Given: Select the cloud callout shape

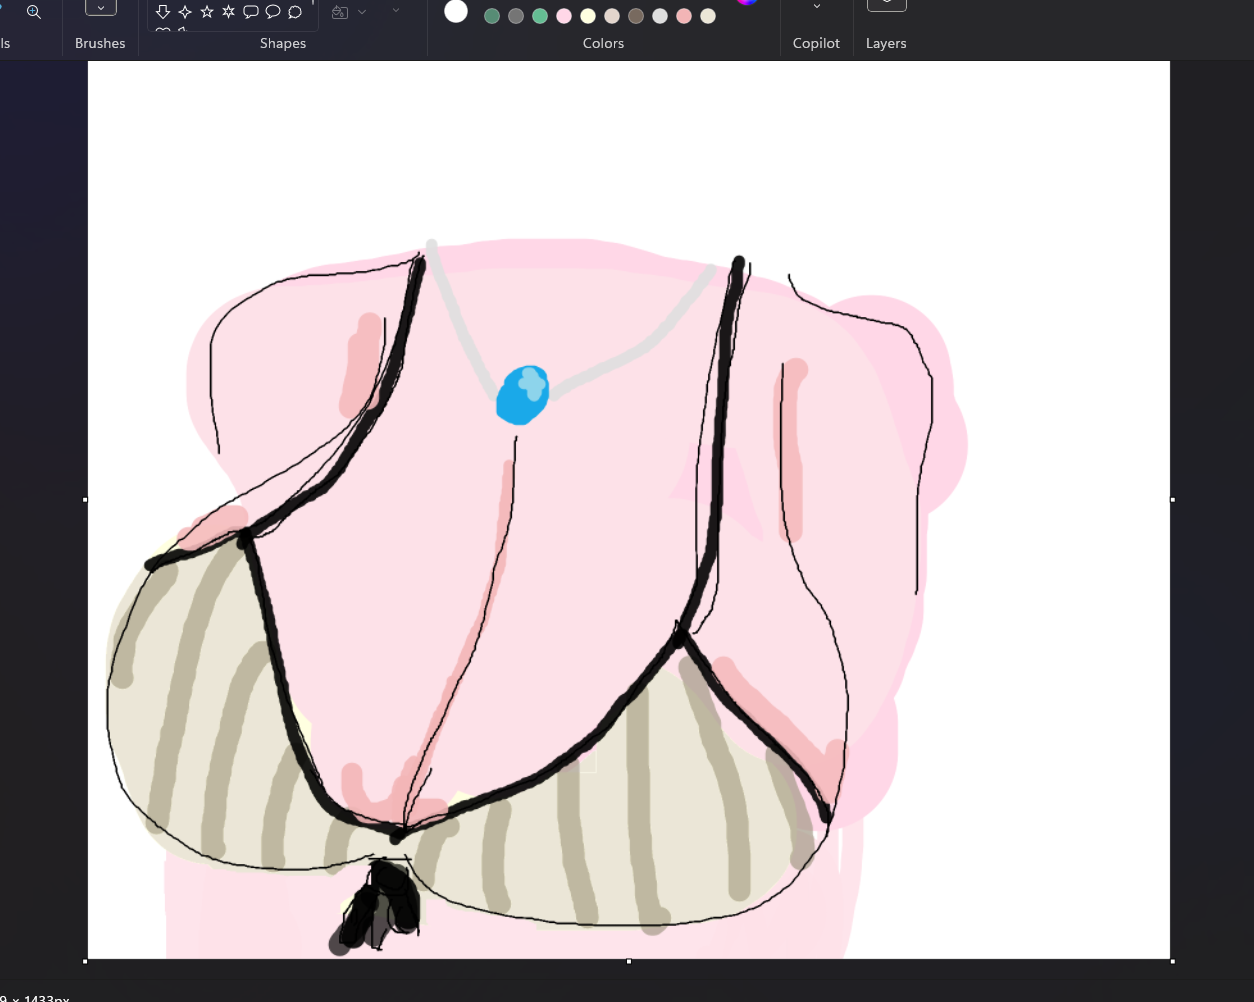Looking at the screenshot, I should [295, 12].
